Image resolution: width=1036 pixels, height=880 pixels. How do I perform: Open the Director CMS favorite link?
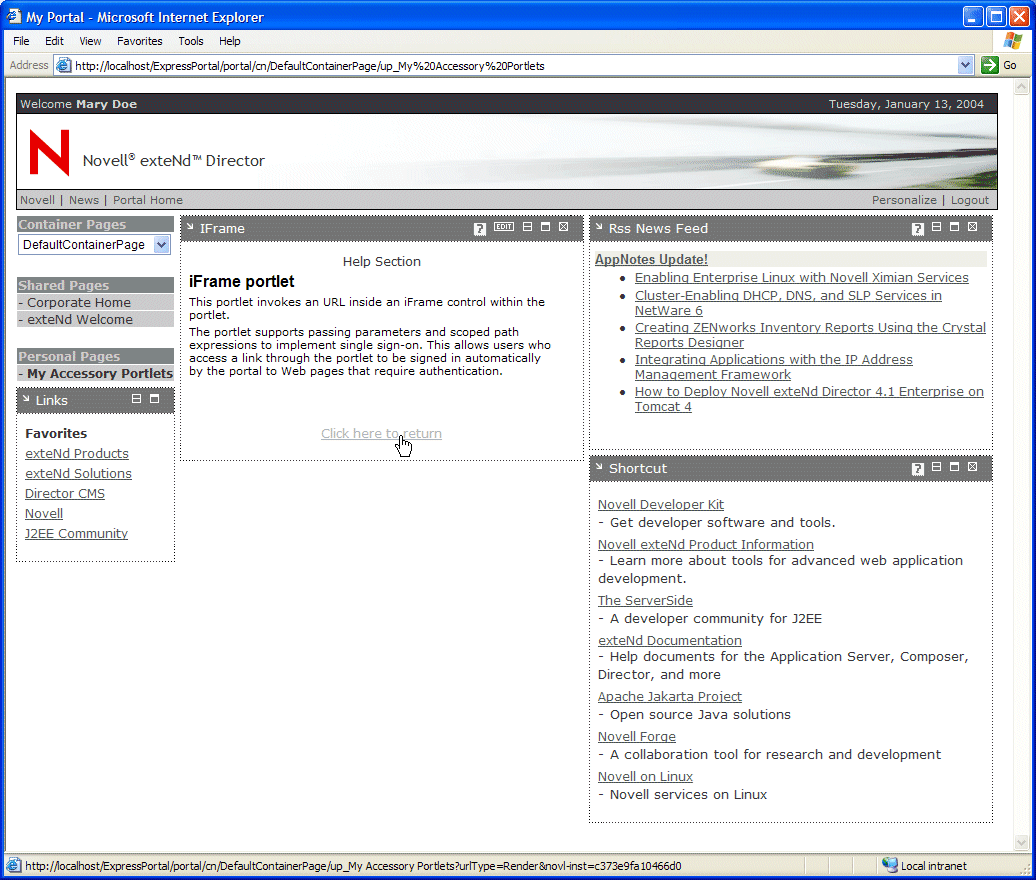(x=65, y=494)
